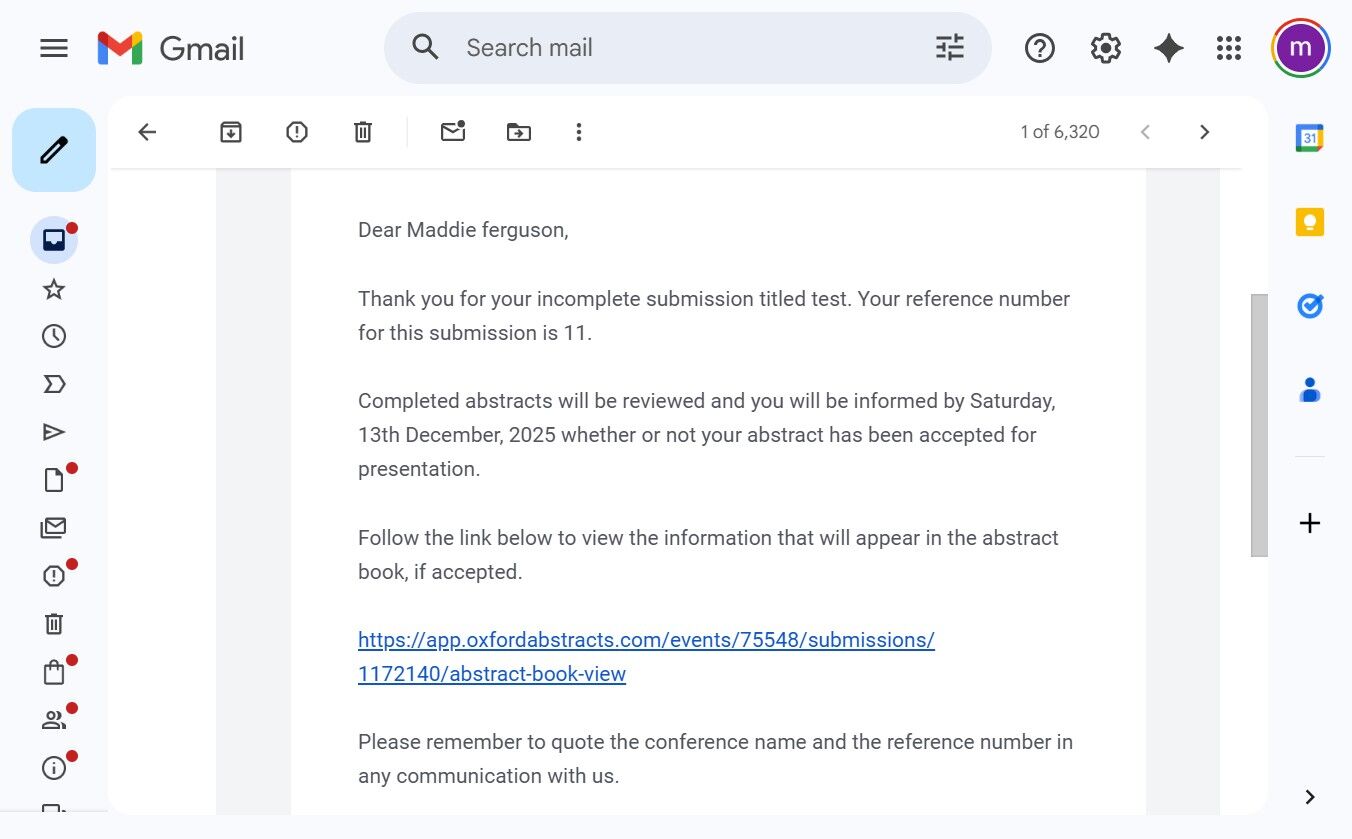Click the Compose pencil button
Viewport: 1352px width, 839px height.
[x=54, y=150]
